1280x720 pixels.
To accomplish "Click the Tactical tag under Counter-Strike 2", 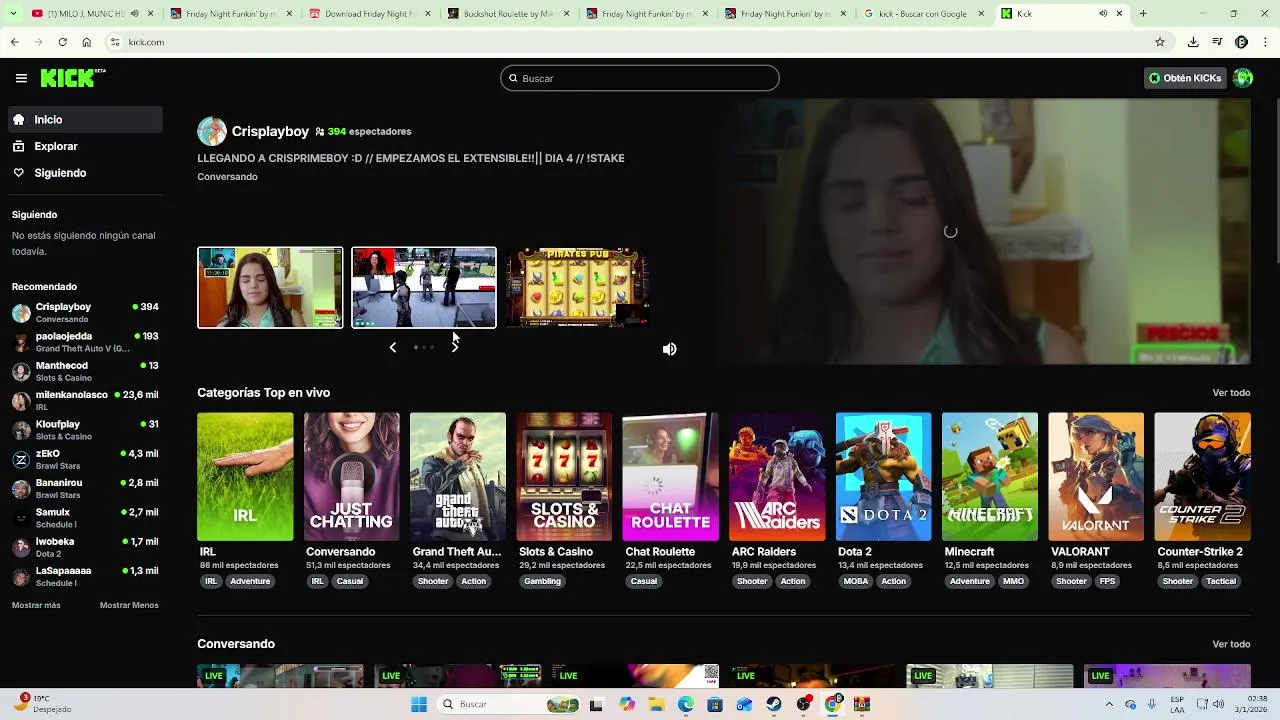I will coord(1221,581).
